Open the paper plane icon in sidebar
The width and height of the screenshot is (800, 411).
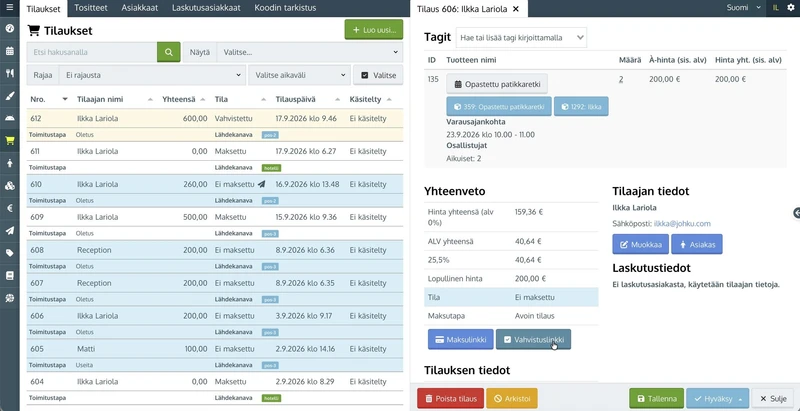coord(10,230)
